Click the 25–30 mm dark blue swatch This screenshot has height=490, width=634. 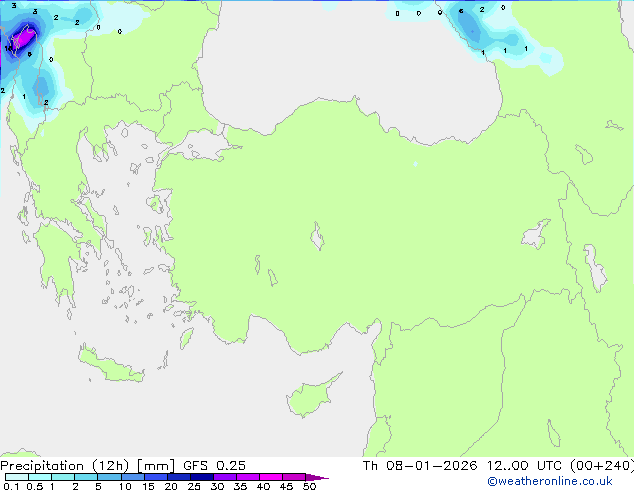pos(202,477)
